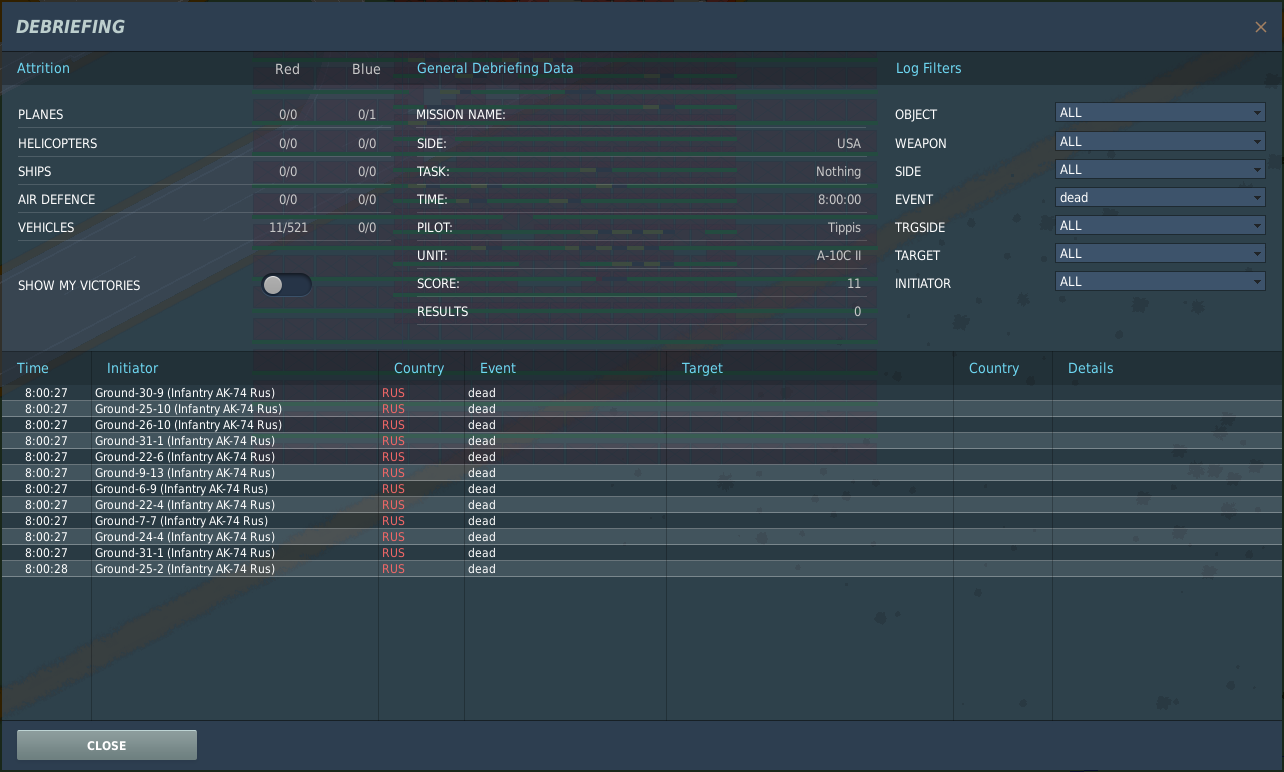
Task: Click the Log Filters section heading
Action: pyautogui.click(x=928, y=68)
